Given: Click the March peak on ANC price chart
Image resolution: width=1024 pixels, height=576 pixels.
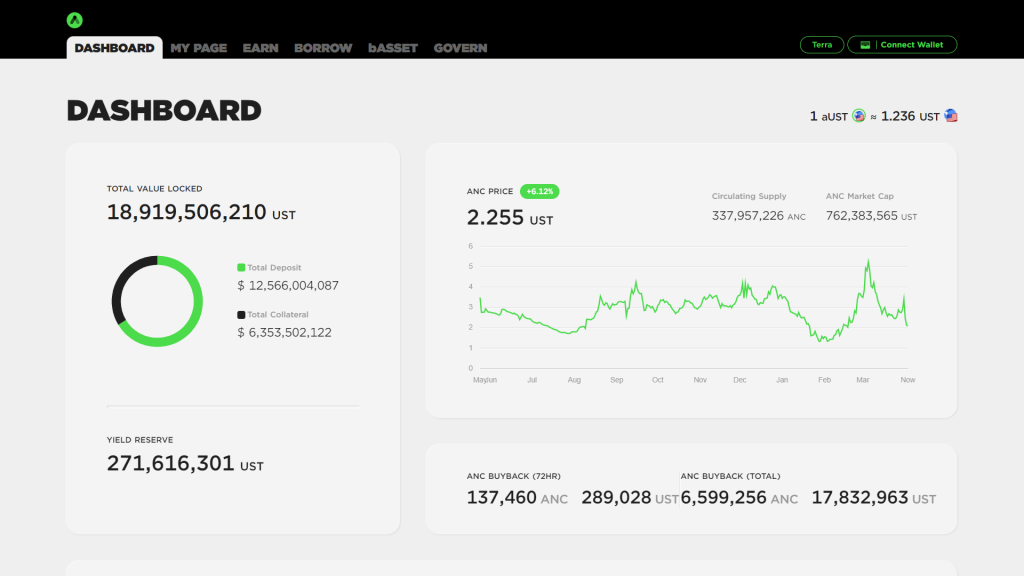Looking at the screenshot, I should (x=868, y=261).
